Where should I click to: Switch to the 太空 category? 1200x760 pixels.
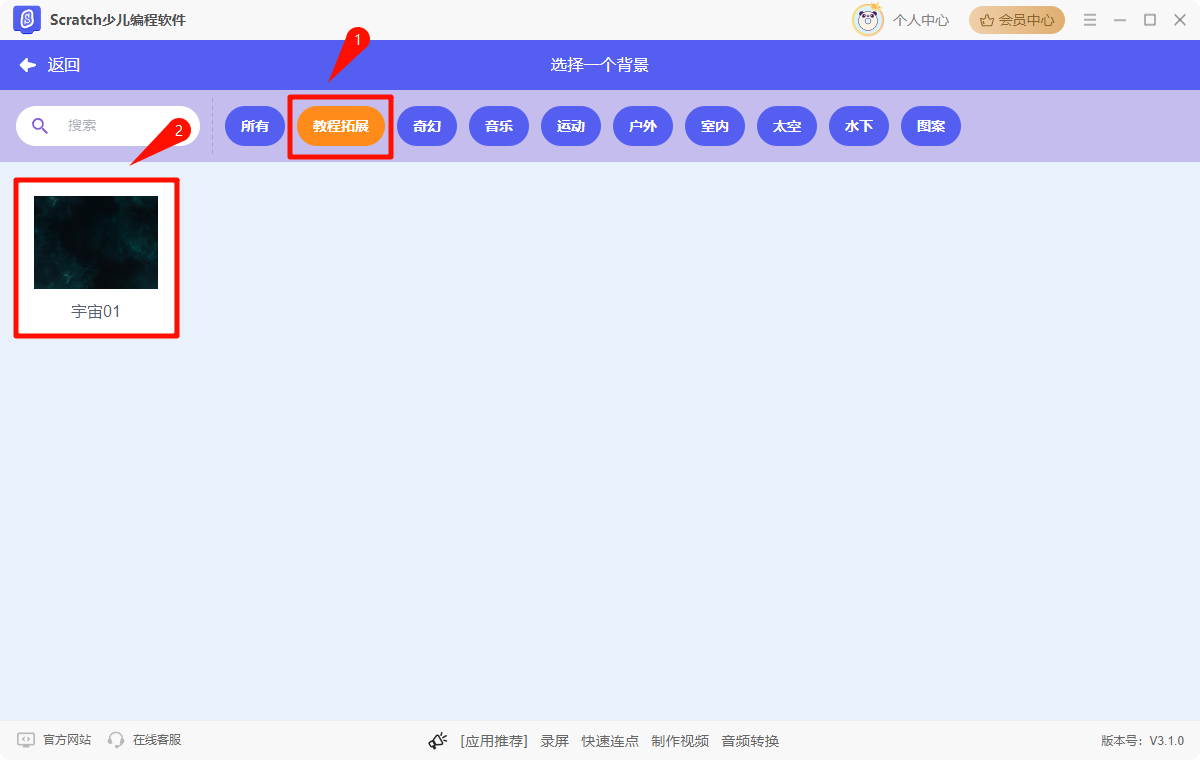tap(786, 126)
